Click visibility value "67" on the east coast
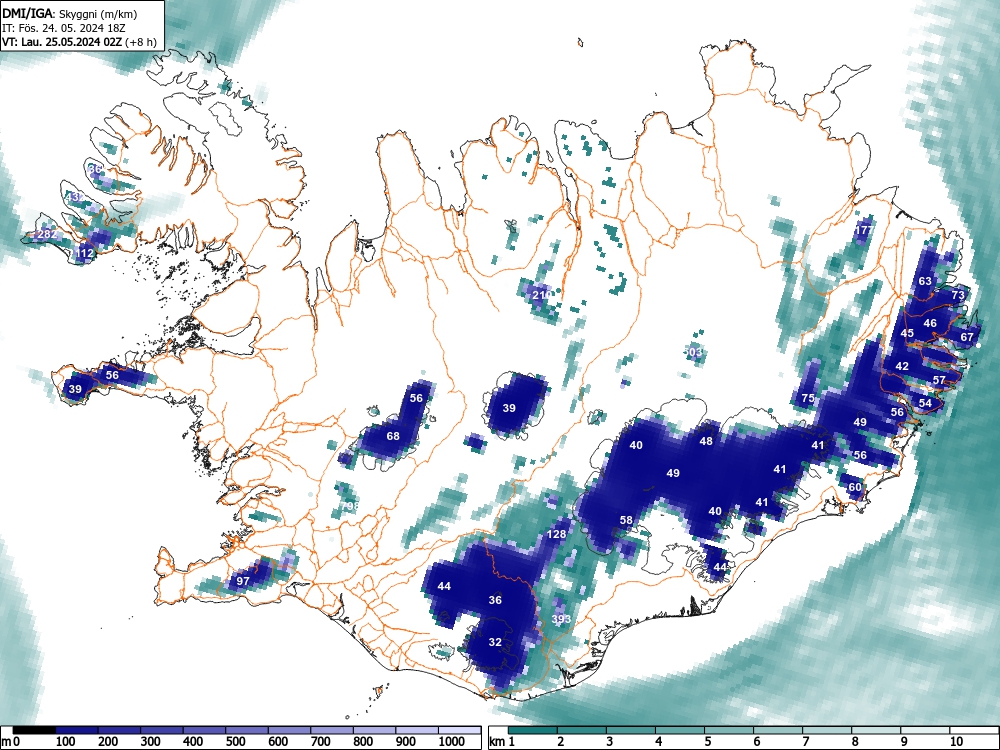Image resolution: width=1000 pixels, height=750 pixels. pyautogui.click(x=967, y=337)
